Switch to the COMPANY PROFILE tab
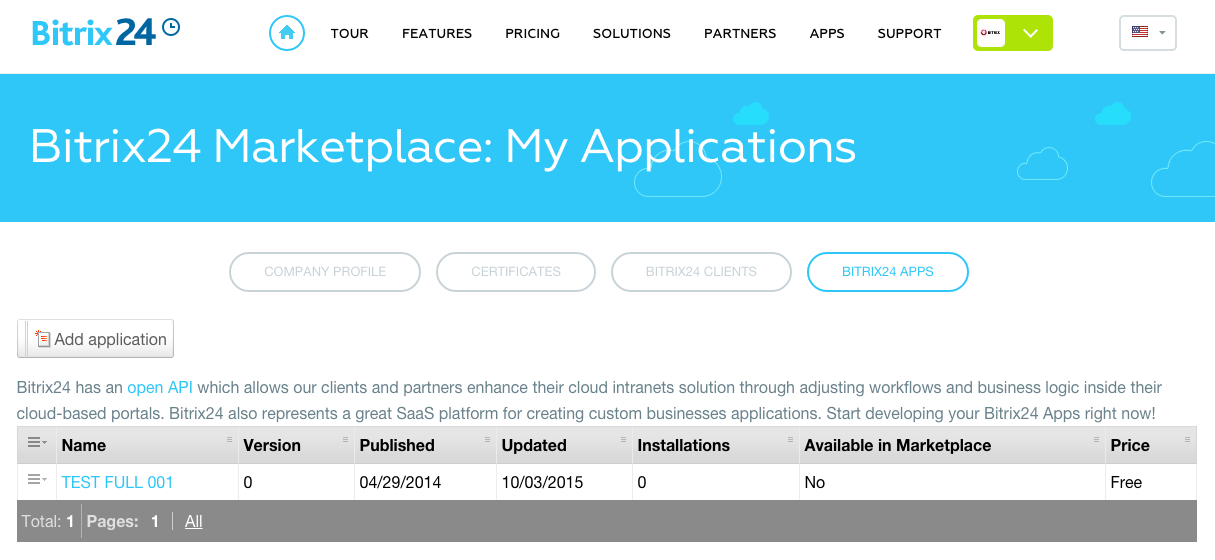The height and width of the screenshot is (560, 1215). click(325, 271)
